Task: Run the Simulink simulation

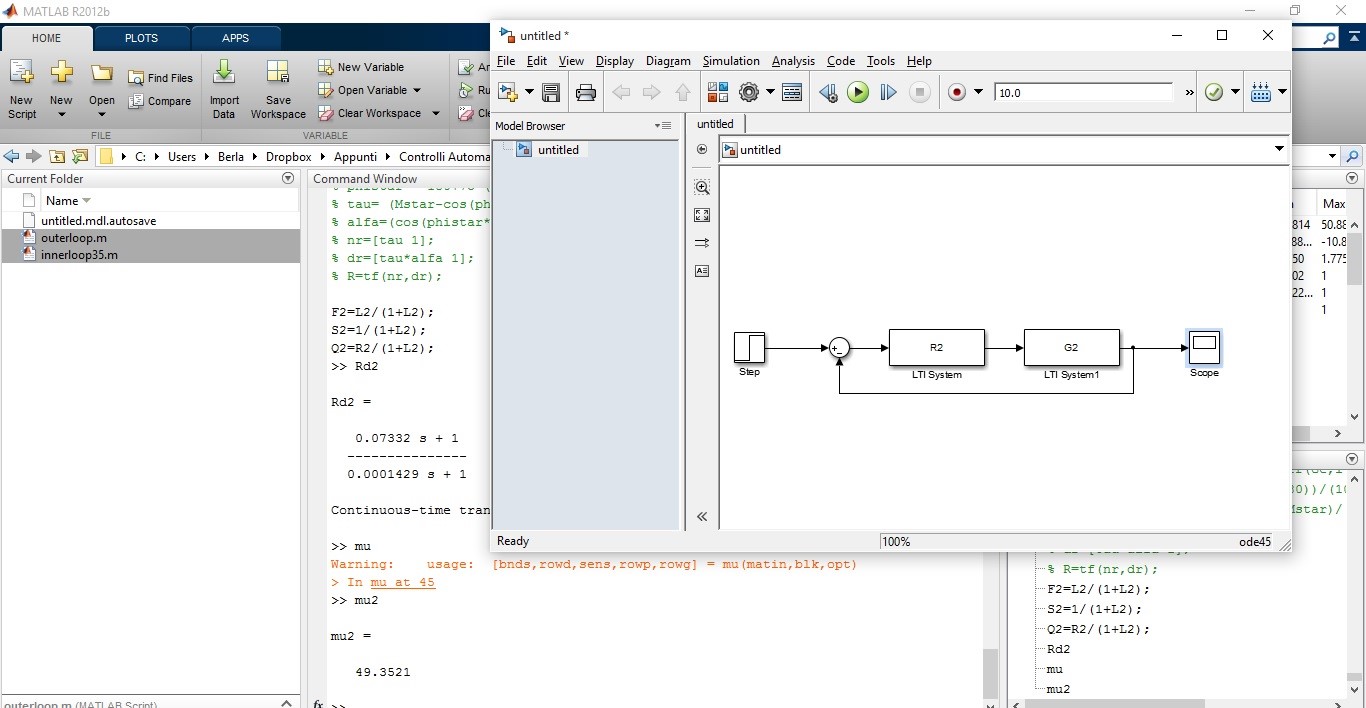Action: click(x=858, y=93)
